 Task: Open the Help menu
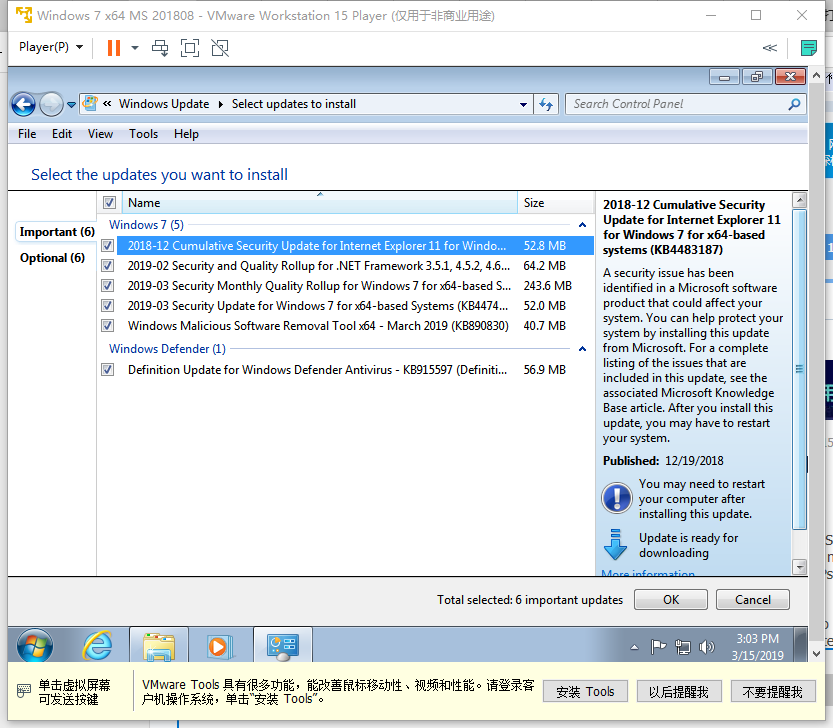[186, 134]
